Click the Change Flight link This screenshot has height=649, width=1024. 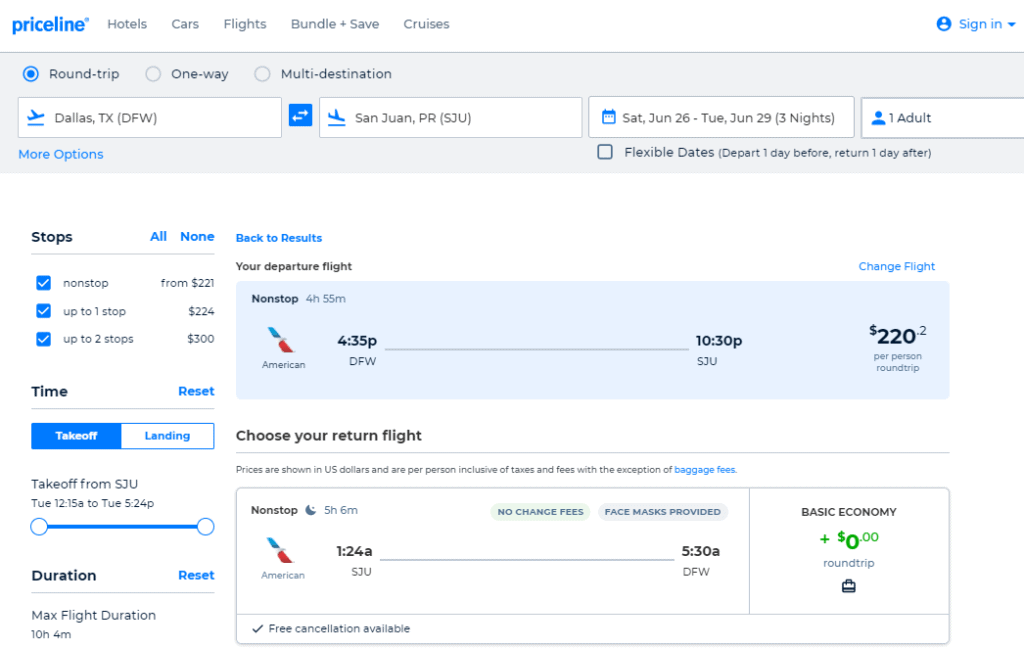[897, 266]
